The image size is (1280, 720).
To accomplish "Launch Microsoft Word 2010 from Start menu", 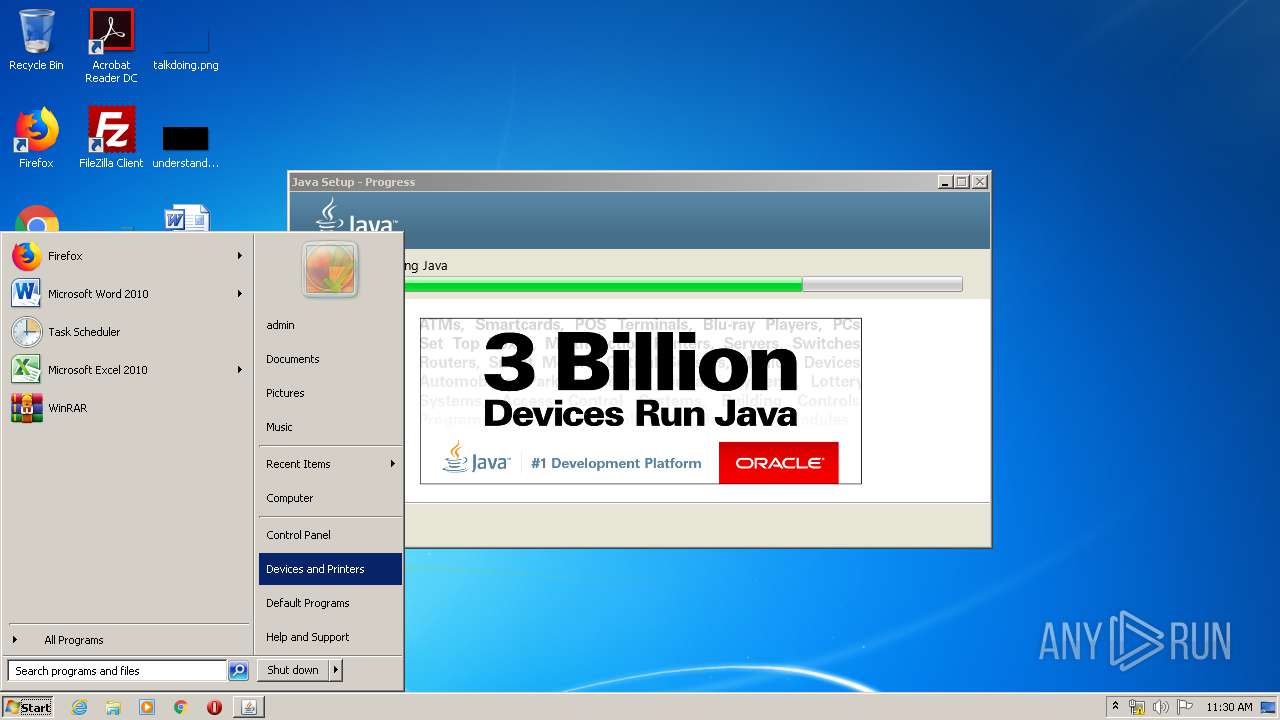I will point(128,294).
